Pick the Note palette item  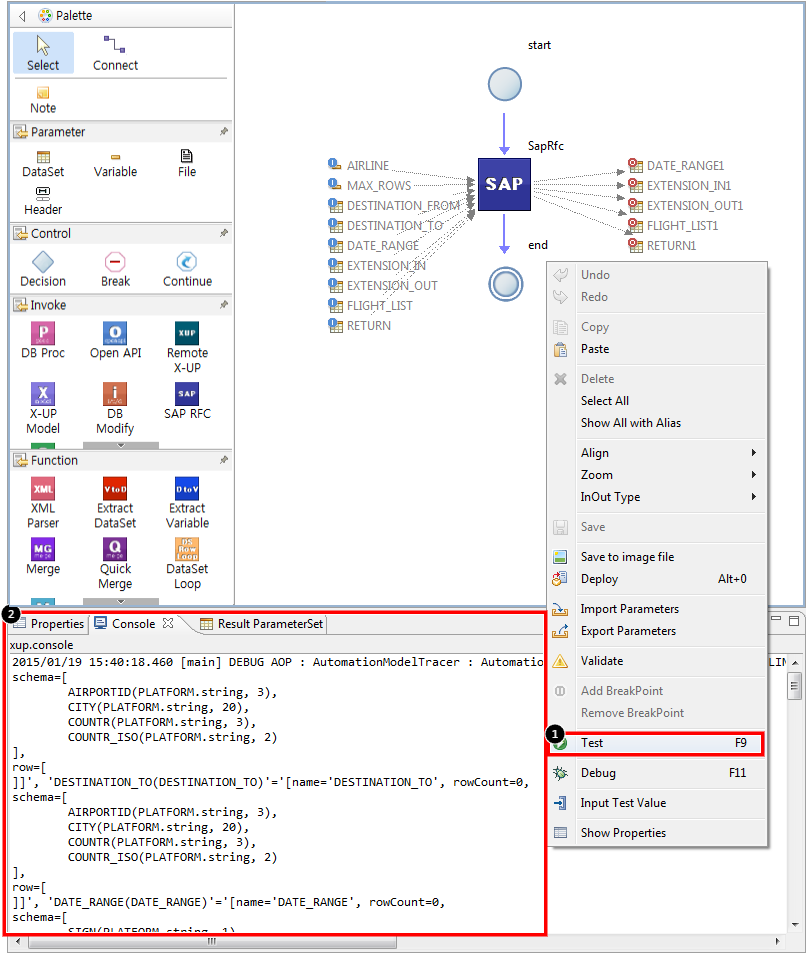pos(43,100)
